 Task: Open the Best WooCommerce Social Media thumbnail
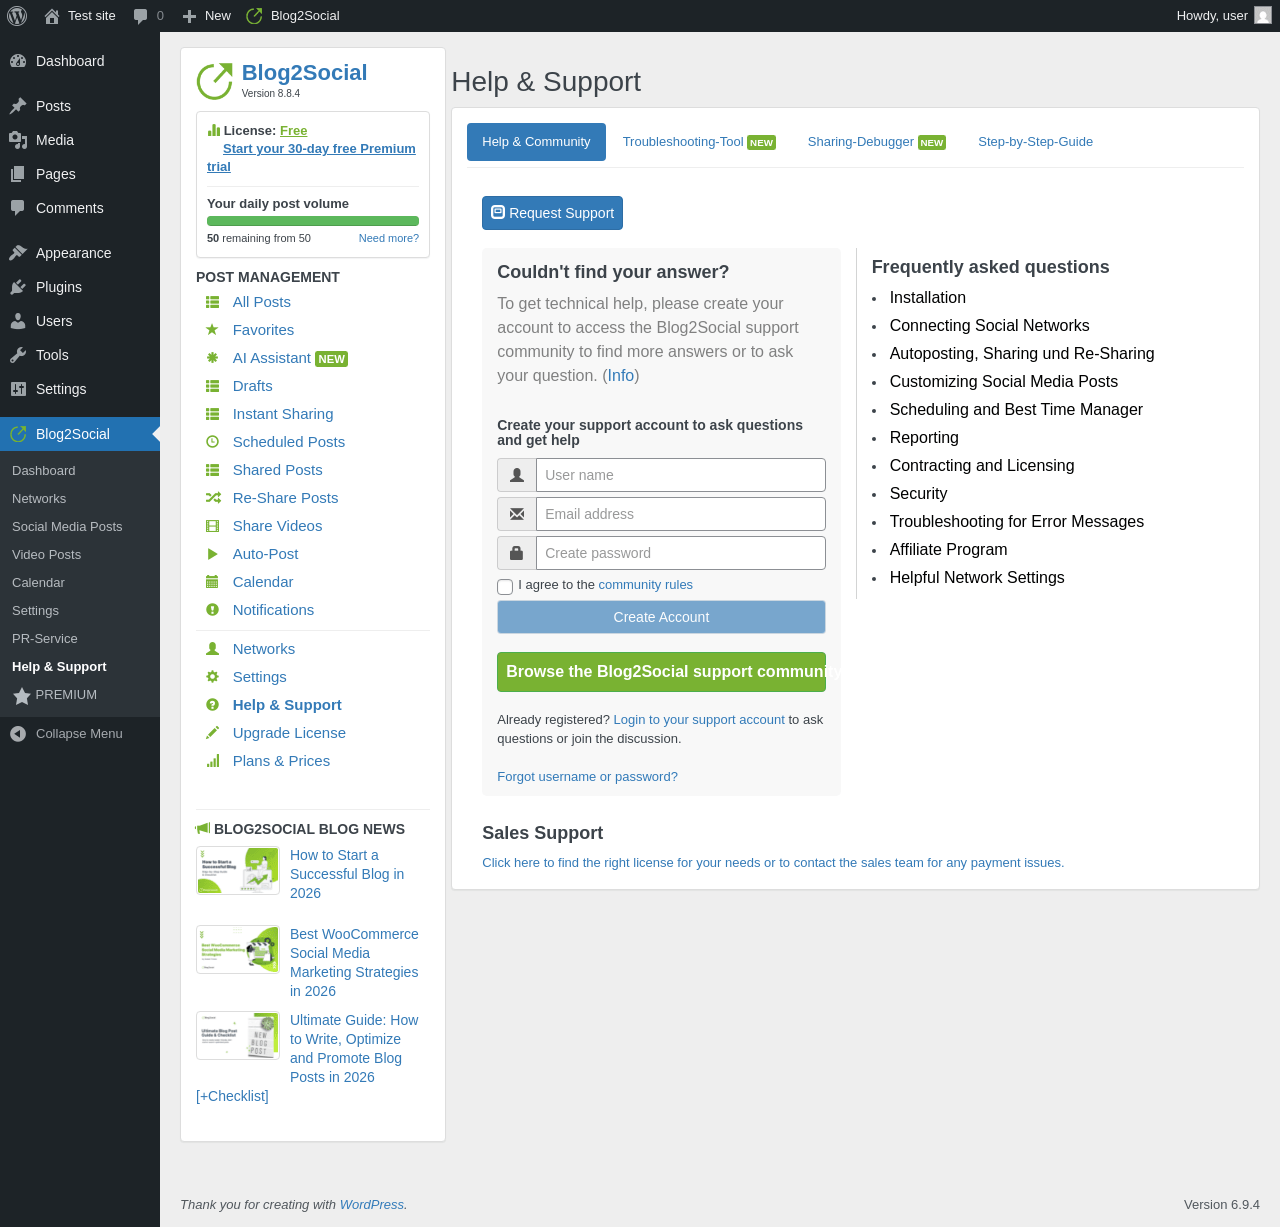click(x=238, y=949)
